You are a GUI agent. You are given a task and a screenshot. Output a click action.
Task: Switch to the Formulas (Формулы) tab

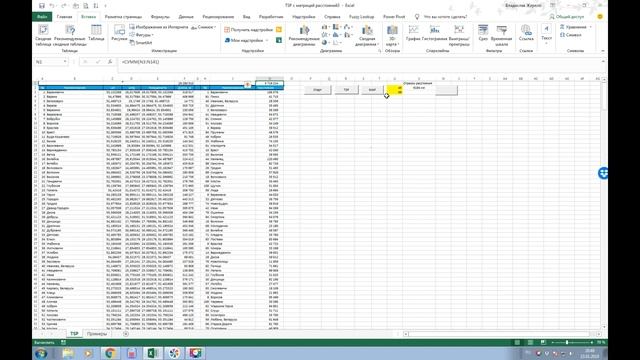tap(160, 17)
